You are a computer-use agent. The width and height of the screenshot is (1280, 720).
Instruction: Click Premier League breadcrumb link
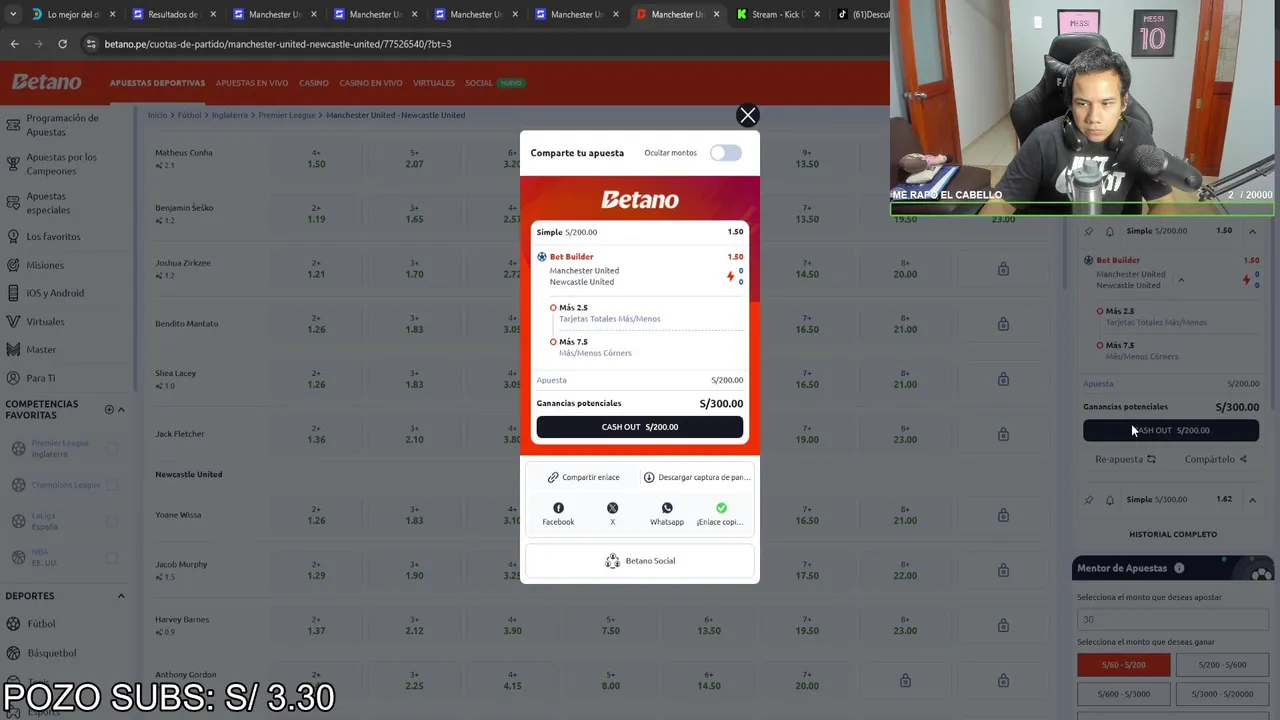[287, 115]
